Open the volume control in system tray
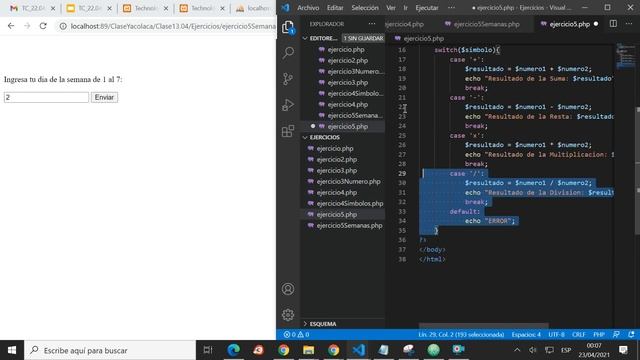 click(x=533, y=350)
